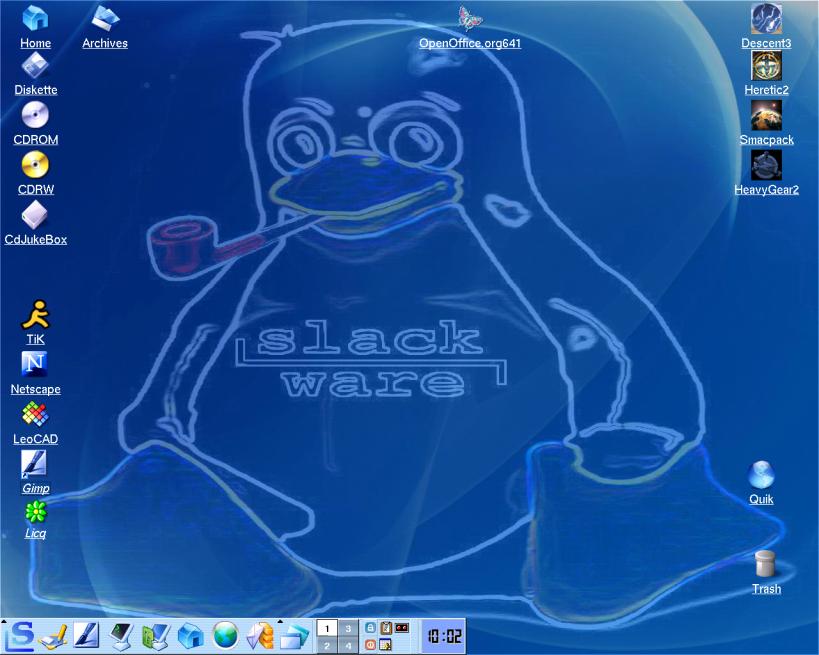
Task: Click the logout power button icon
Action: (x=370, y=645)
